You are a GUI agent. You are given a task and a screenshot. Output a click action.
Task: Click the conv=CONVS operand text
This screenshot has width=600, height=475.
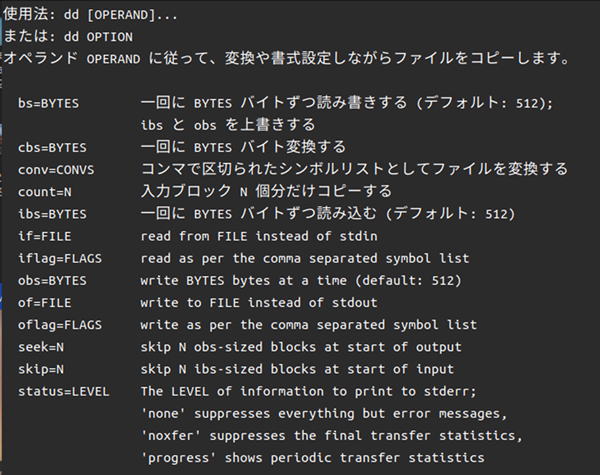(x=56, y=170)
